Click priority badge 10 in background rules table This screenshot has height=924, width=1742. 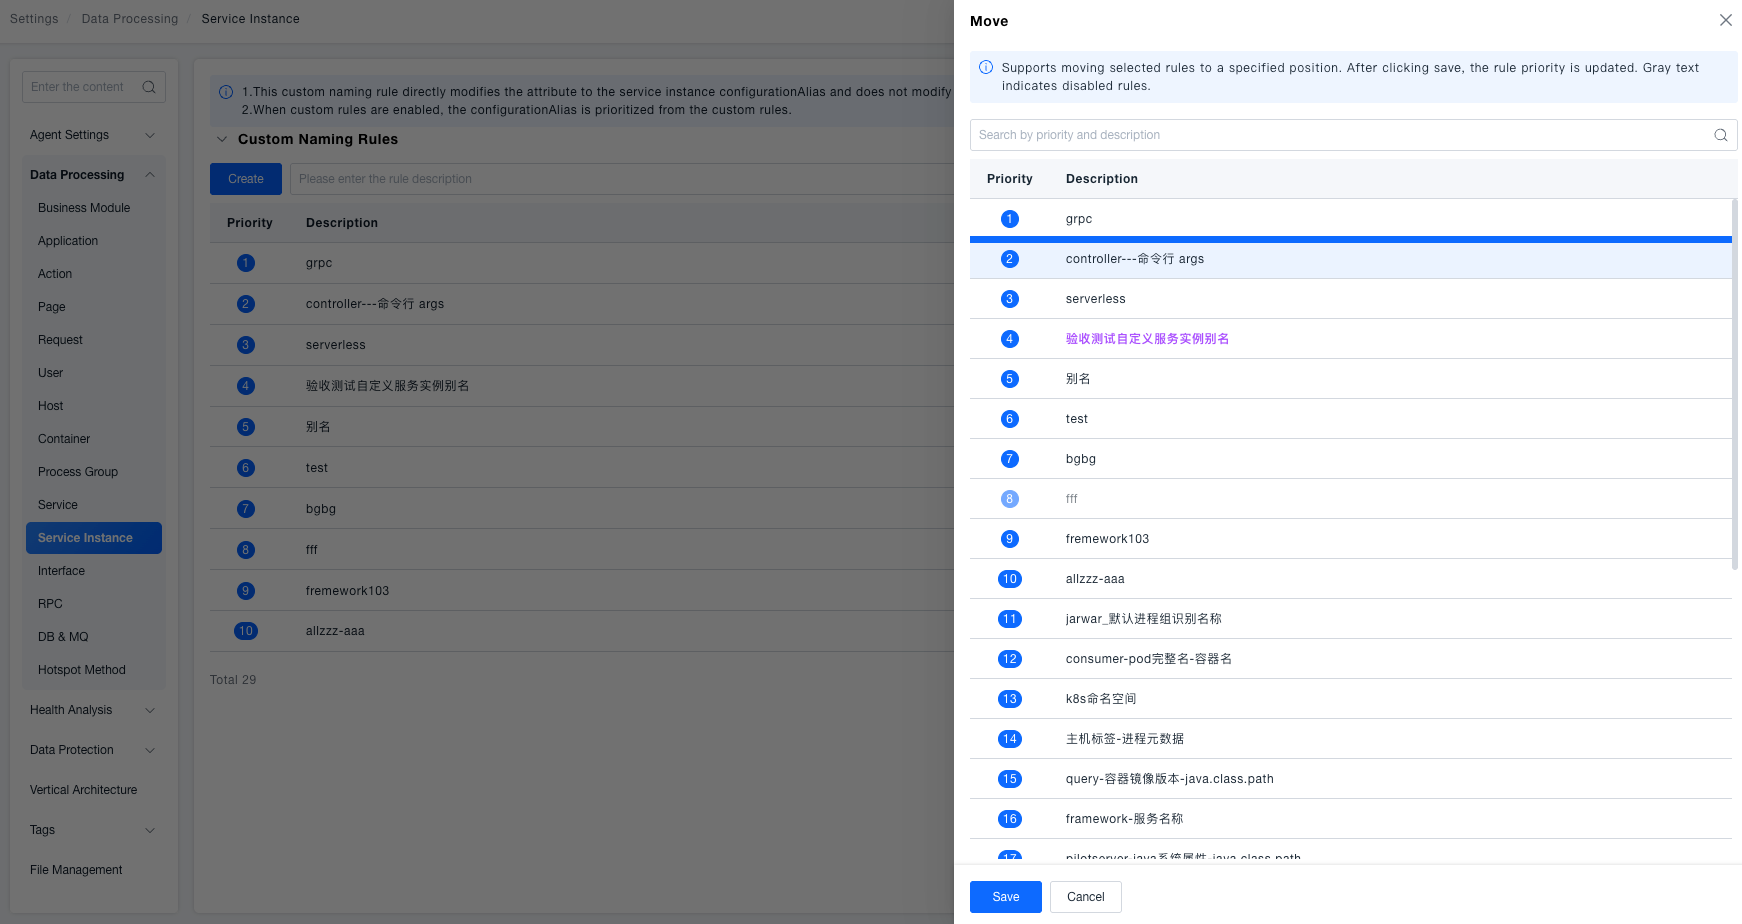tap(246, 631)
